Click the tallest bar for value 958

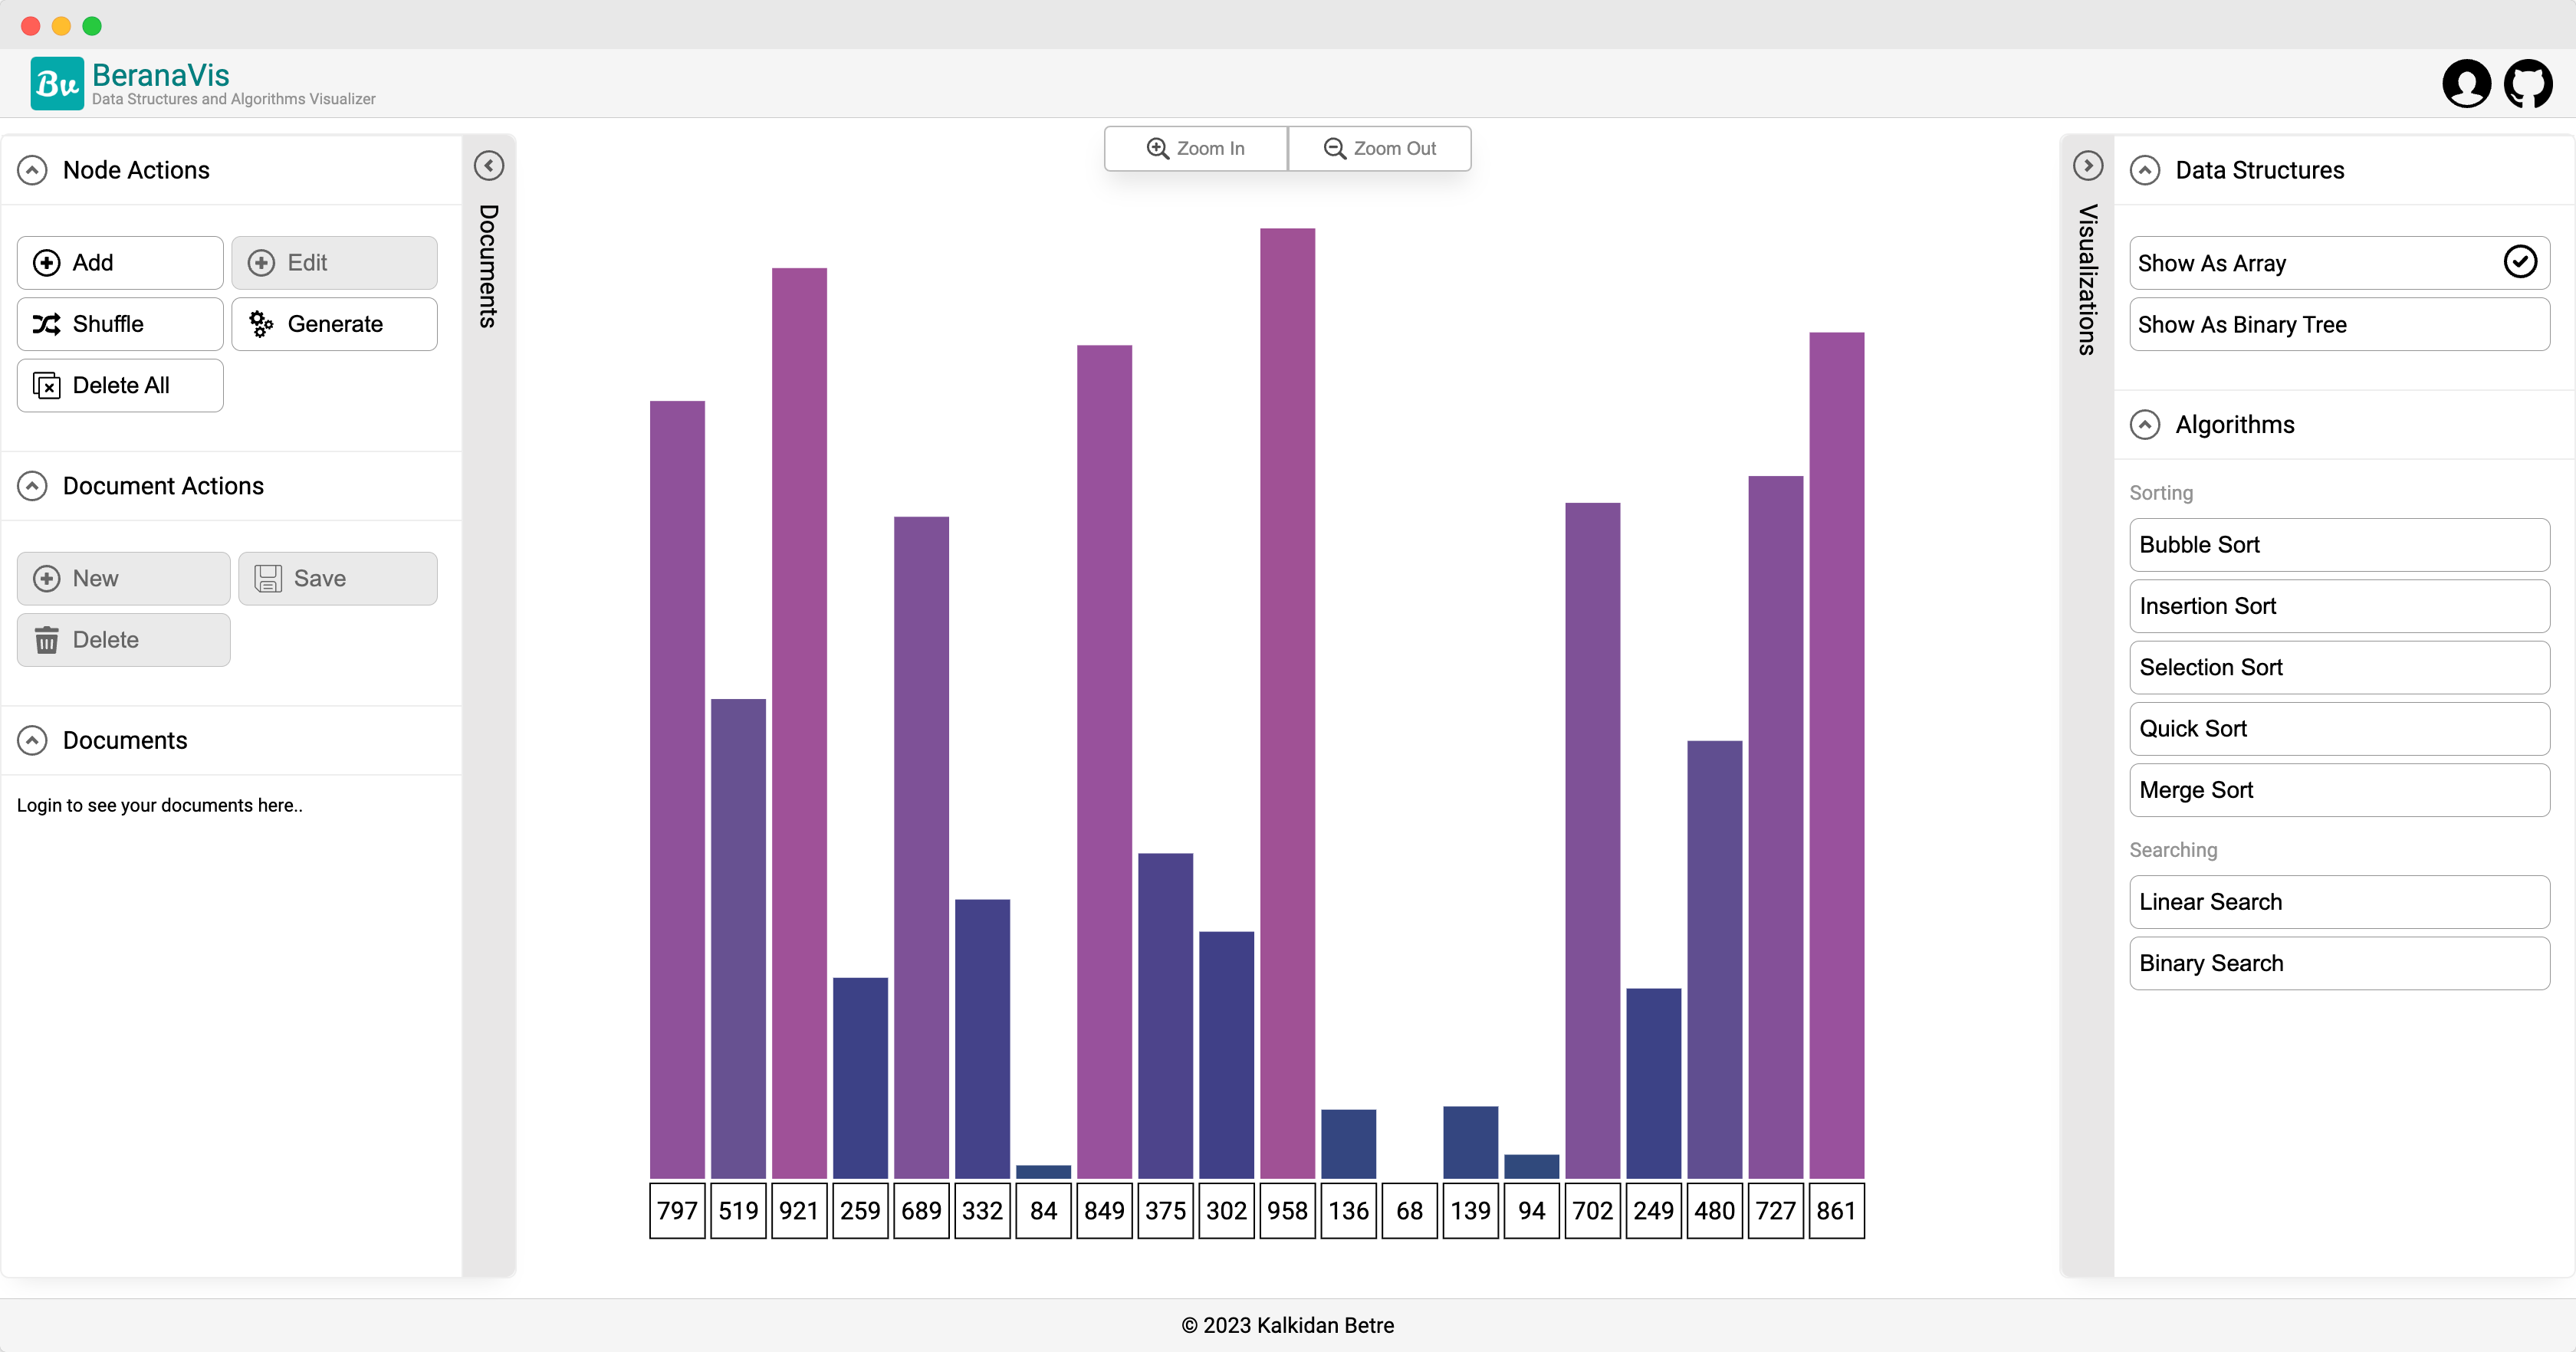pos(1287,703)
